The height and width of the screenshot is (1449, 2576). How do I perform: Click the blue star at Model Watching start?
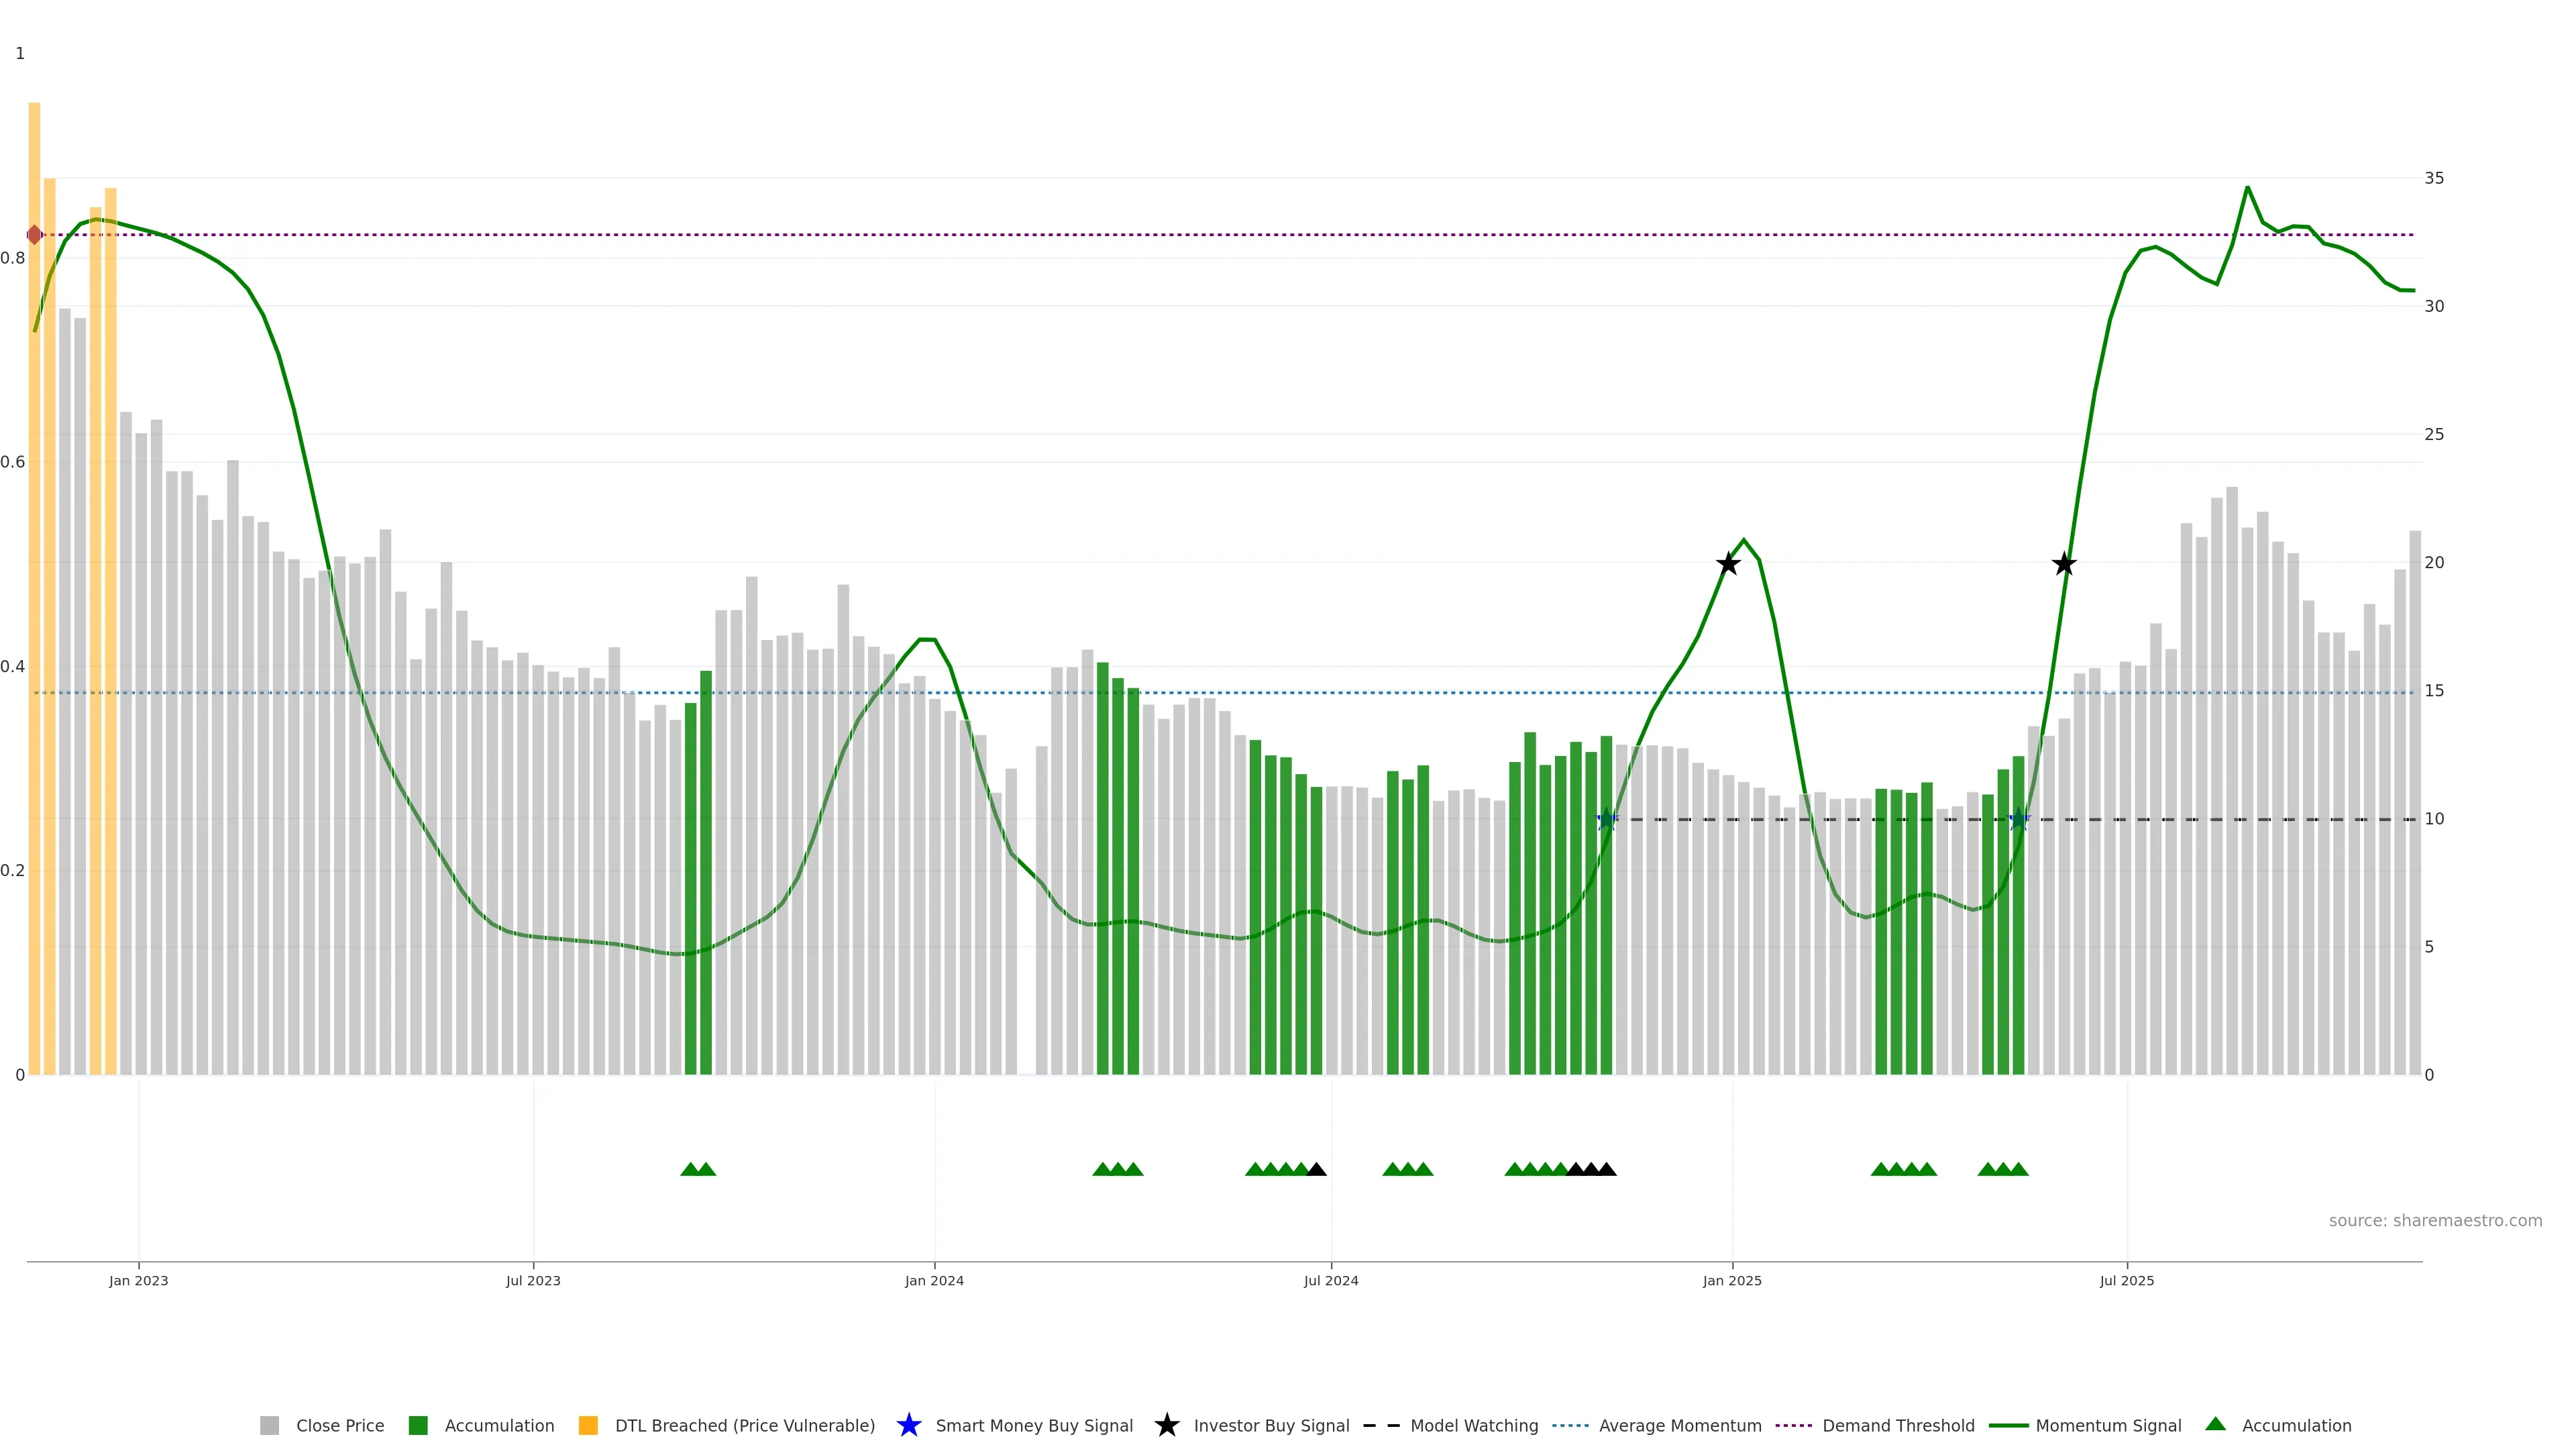pyautogui.click(x=1606, y=820)
